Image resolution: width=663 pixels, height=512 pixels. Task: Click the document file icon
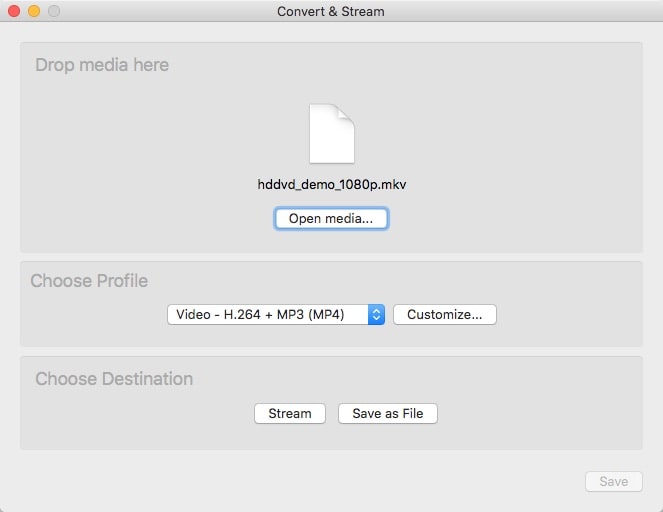pos(331,135)
